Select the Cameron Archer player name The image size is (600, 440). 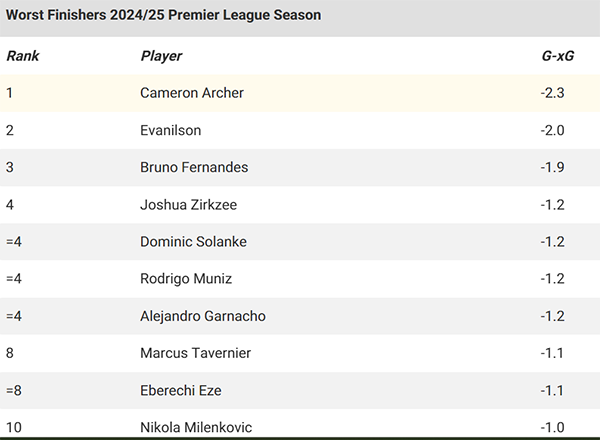click(x=192, y=93)
